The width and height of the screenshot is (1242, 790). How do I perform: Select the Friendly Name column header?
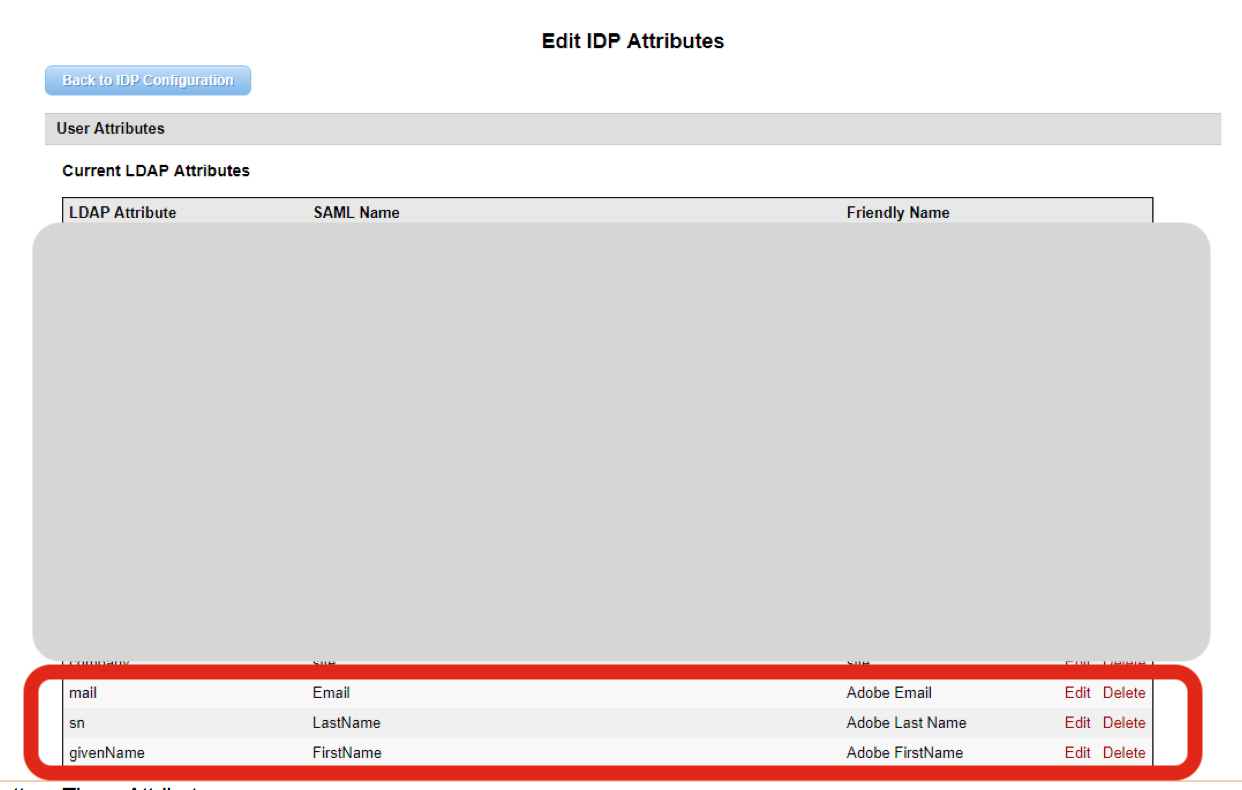[x=897, y=212]
